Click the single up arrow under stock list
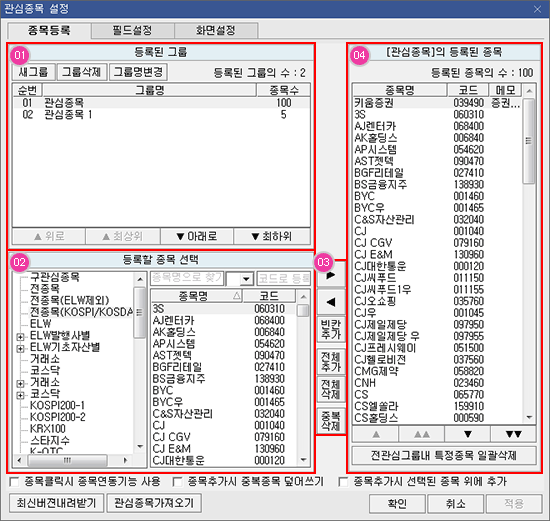This screenshot has height=521, width=550. pyautogui.click(x=376, y=434)
